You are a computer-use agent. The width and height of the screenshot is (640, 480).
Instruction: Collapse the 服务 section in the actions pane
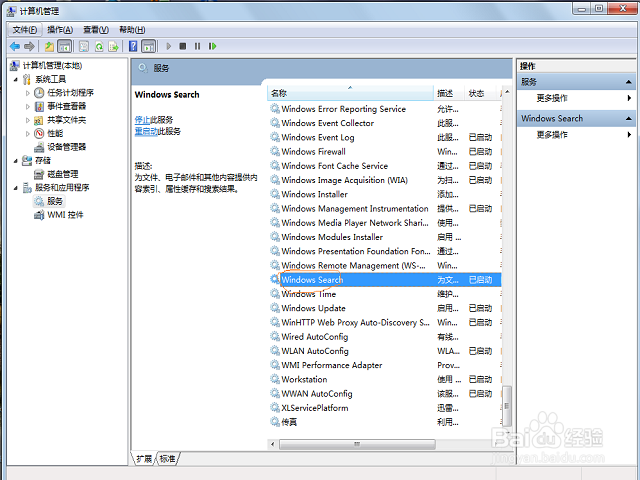click(x=629, y=82)
